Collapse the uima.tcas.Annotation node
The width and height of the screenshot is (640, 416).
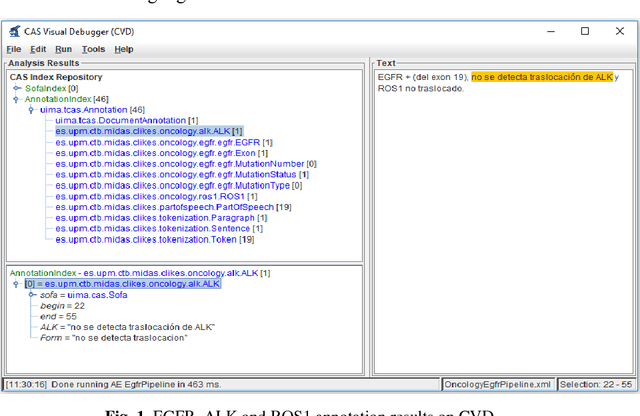coord(32,110)
